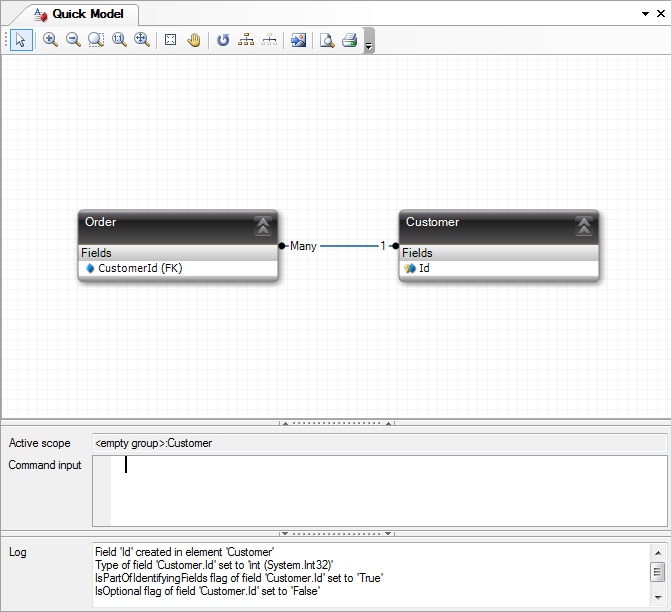Open the print preview icon

(327, 40)
